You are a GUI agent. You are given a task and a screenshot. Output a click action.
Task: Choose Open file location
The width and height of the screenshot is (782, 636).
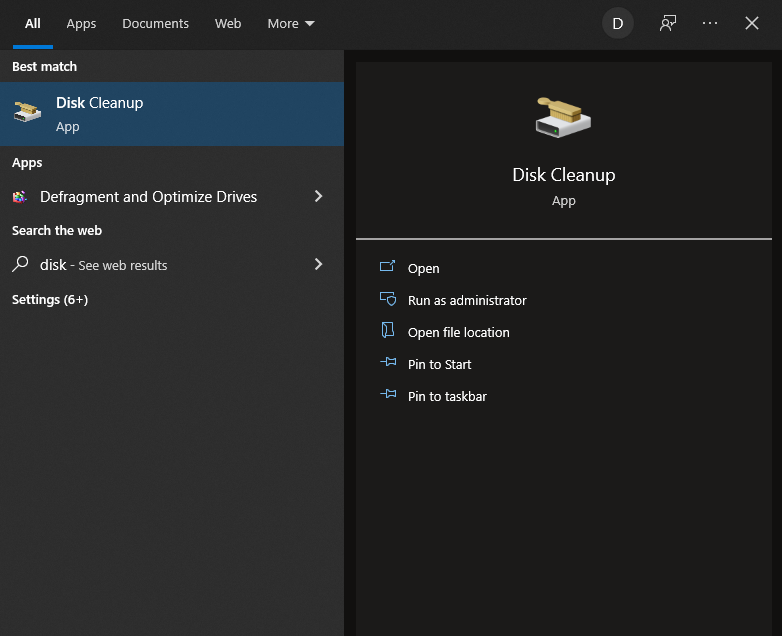tap(458, 332)
